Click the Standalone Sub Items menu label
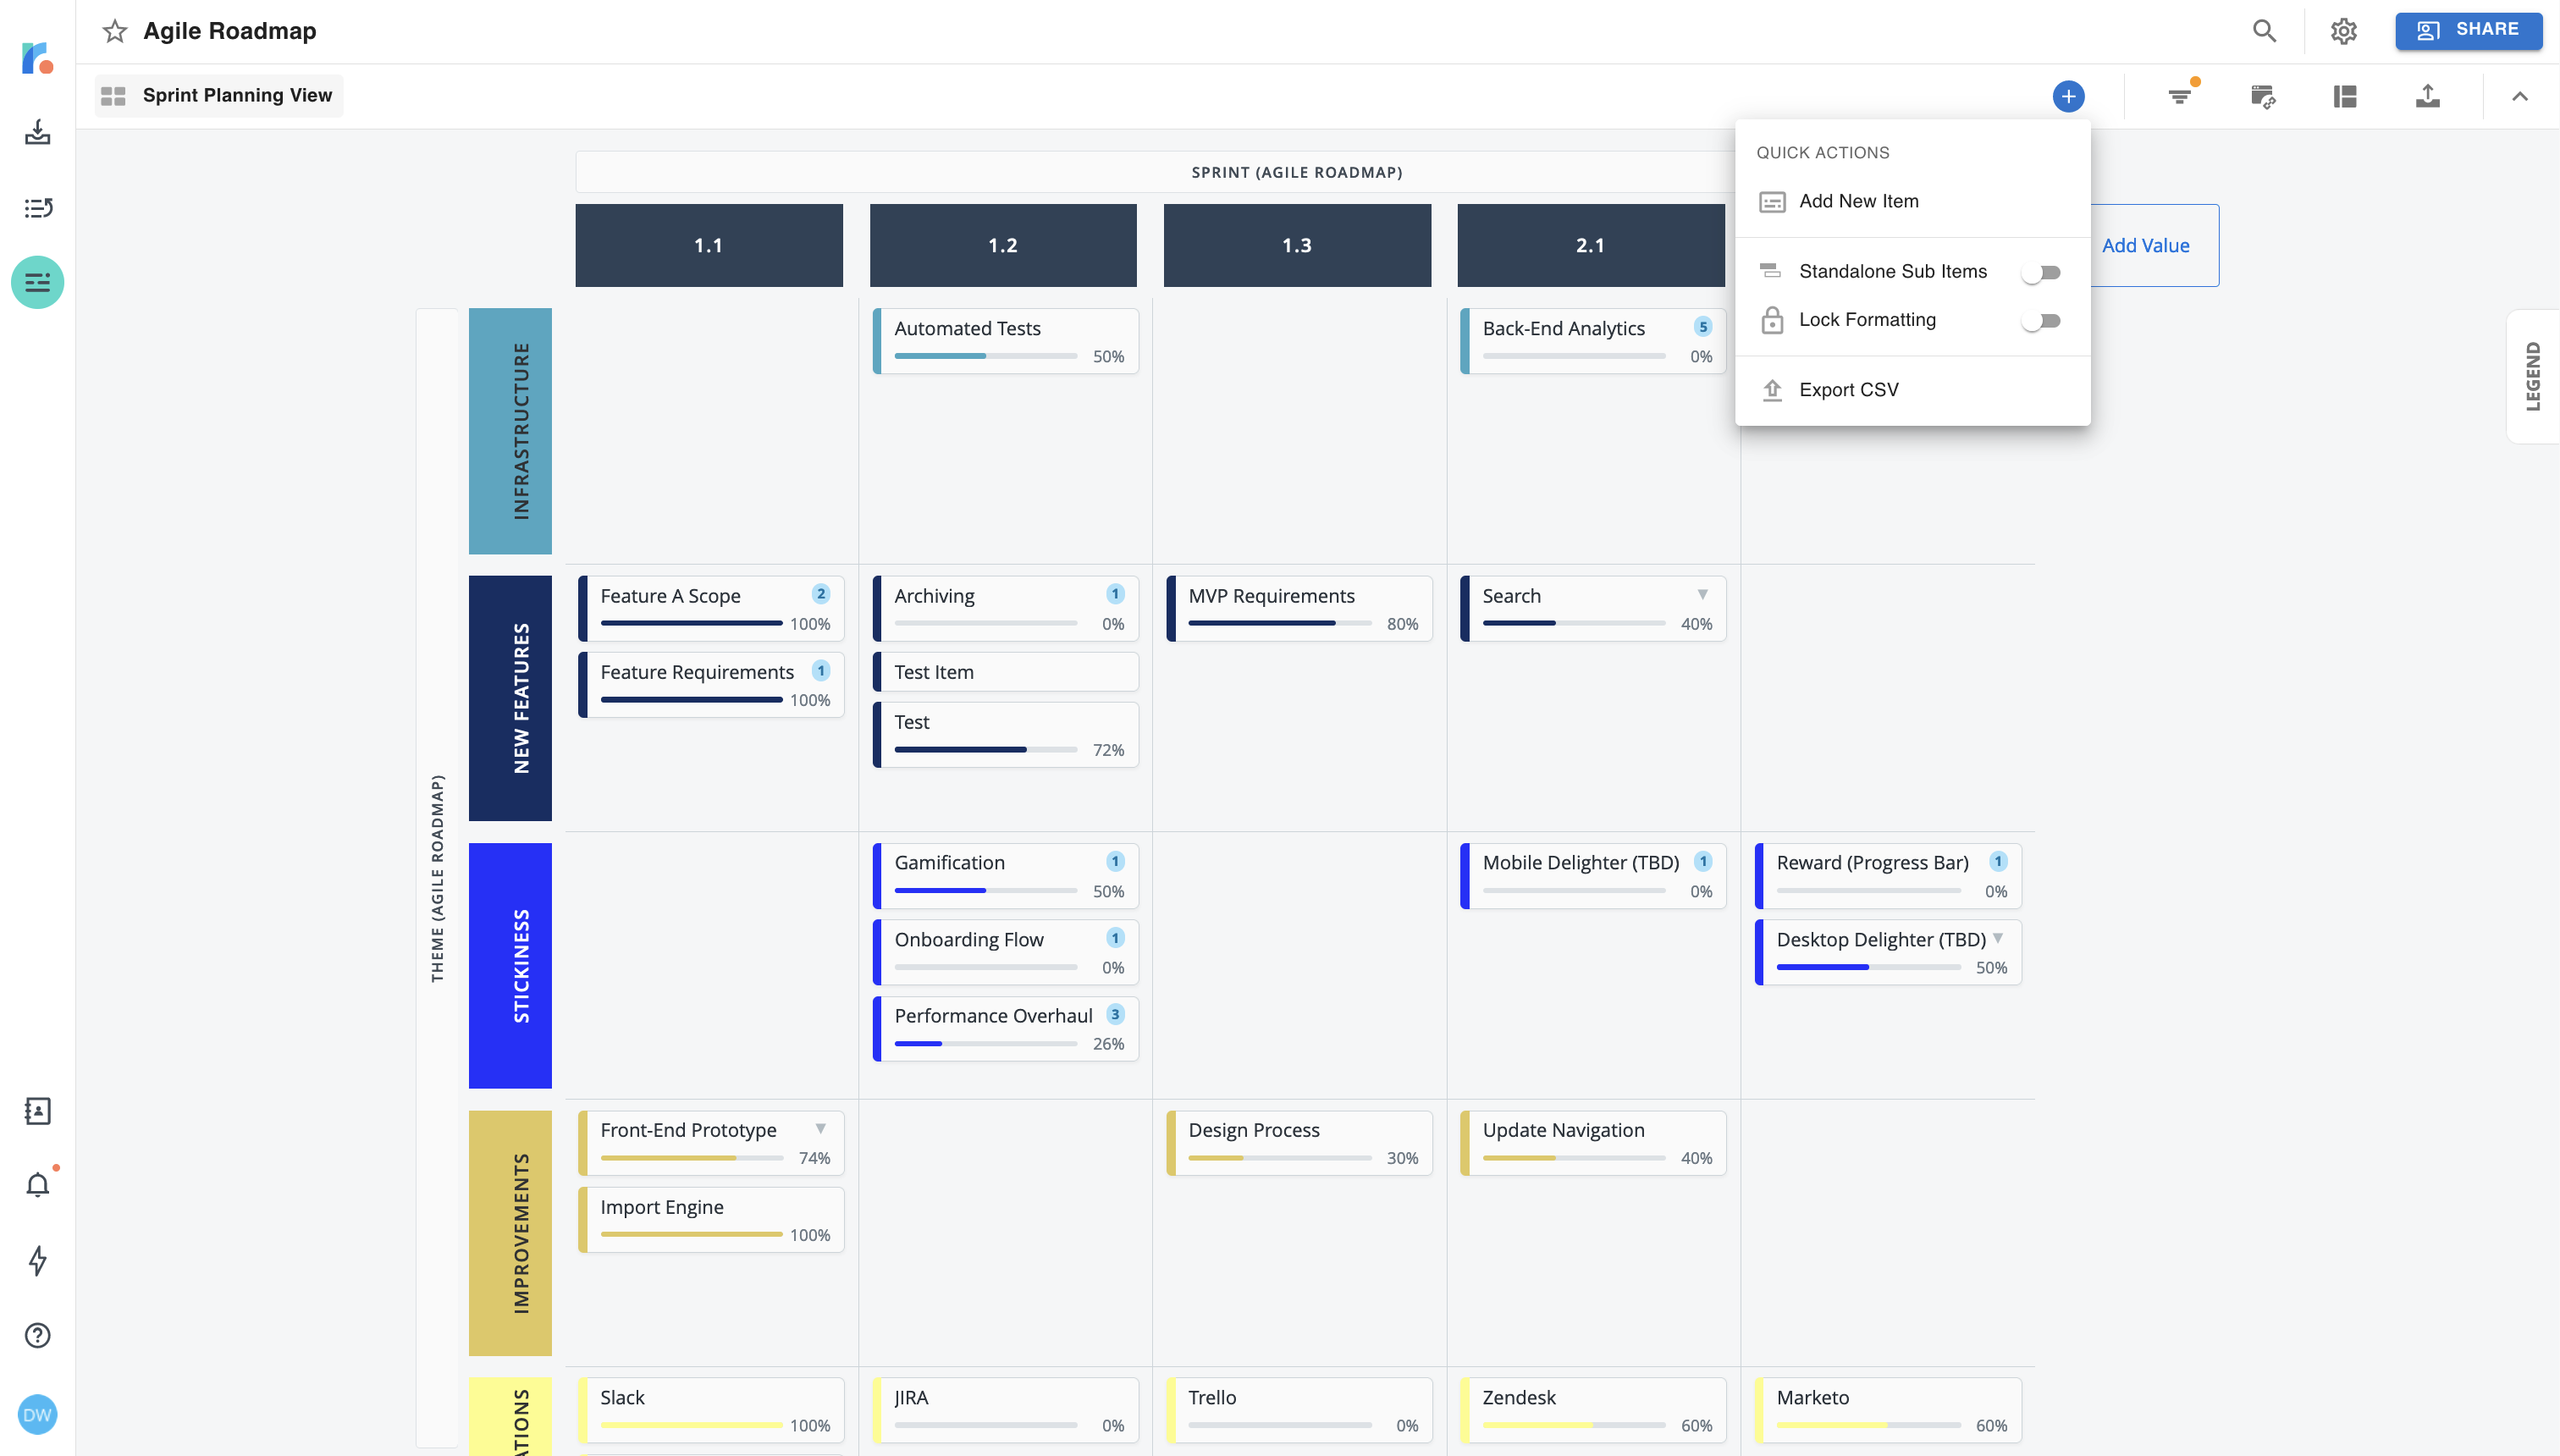This screenshot has width=2560, height=1456. (x=1892, y=272)
